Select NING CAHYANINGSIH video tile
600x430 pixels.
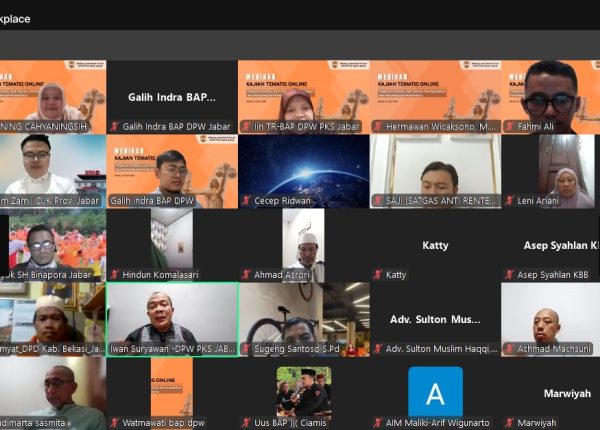pos(53,97)
